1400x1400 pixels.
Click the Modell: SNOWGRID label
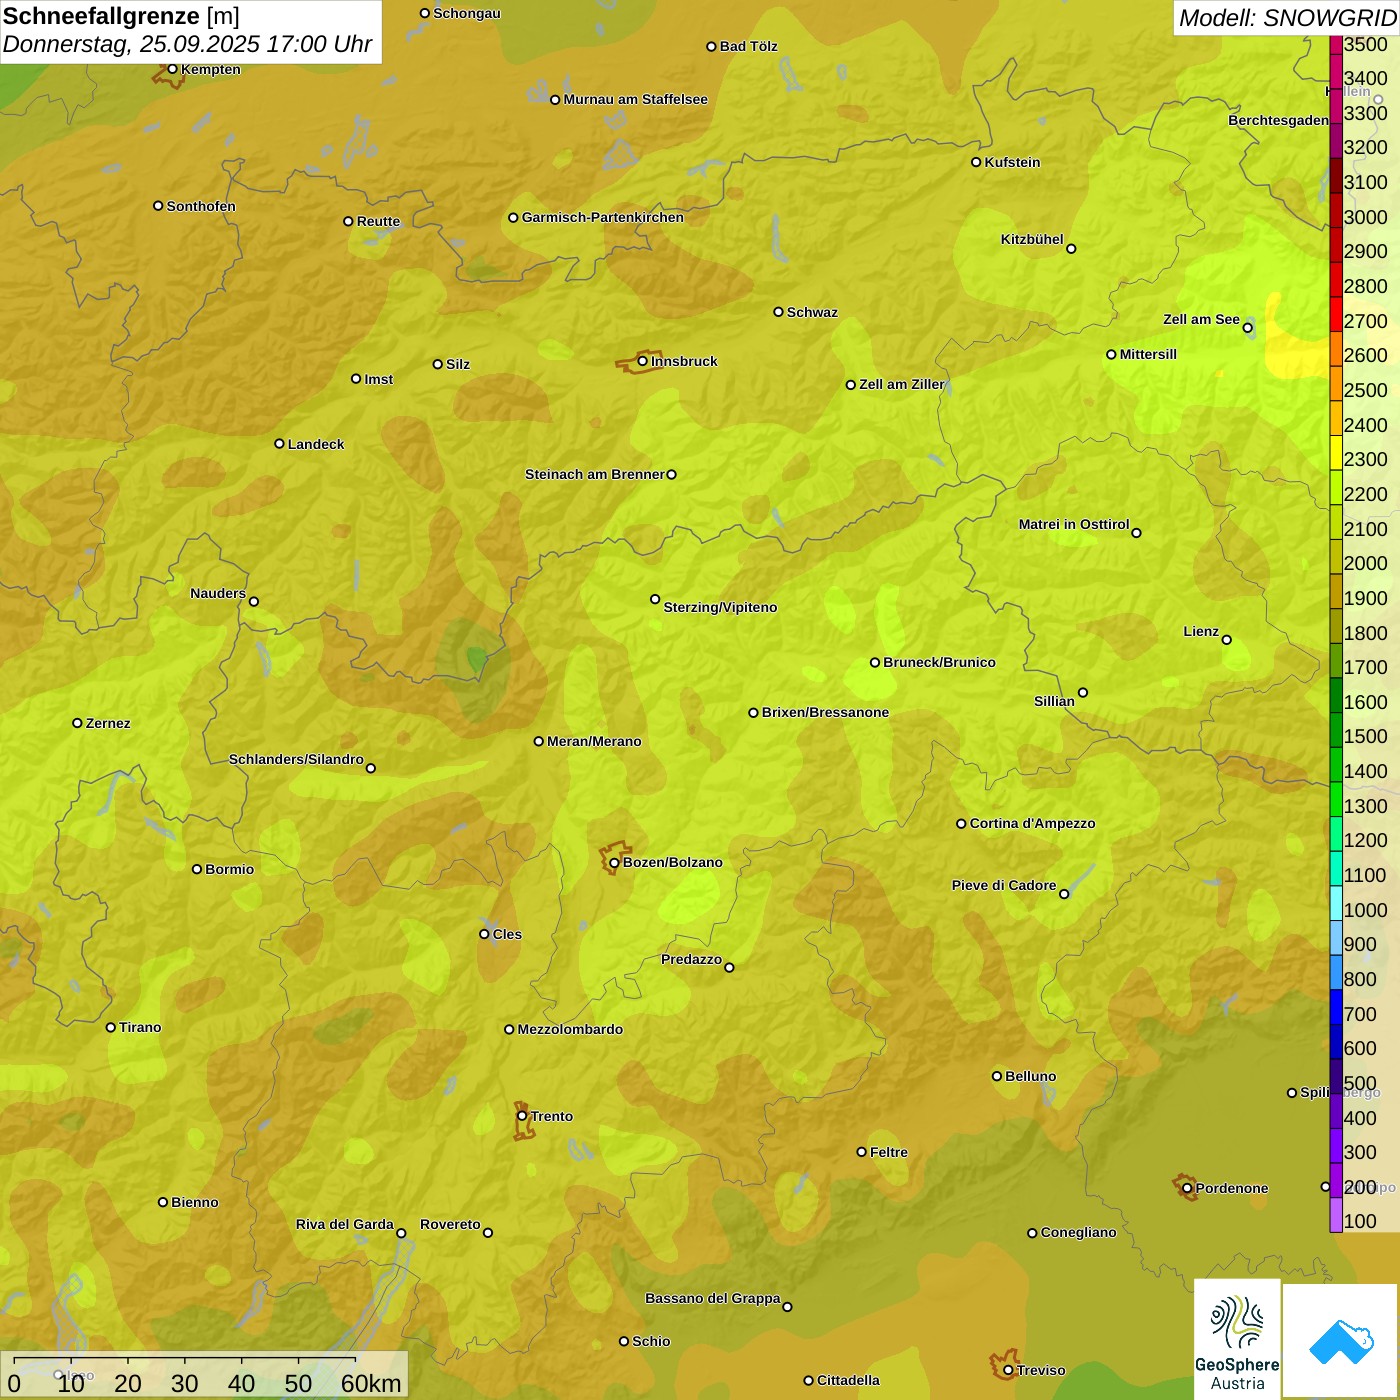(x=1287, y=18)
